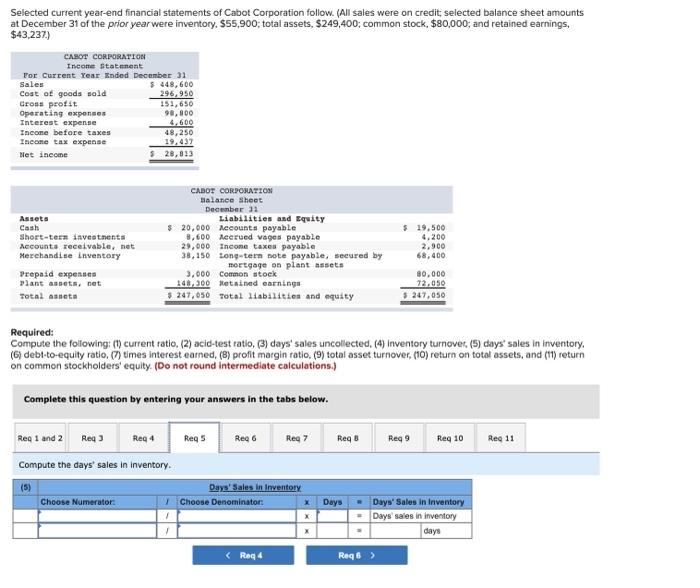Click the Interest expense value 4,600

tap(181, 122)
